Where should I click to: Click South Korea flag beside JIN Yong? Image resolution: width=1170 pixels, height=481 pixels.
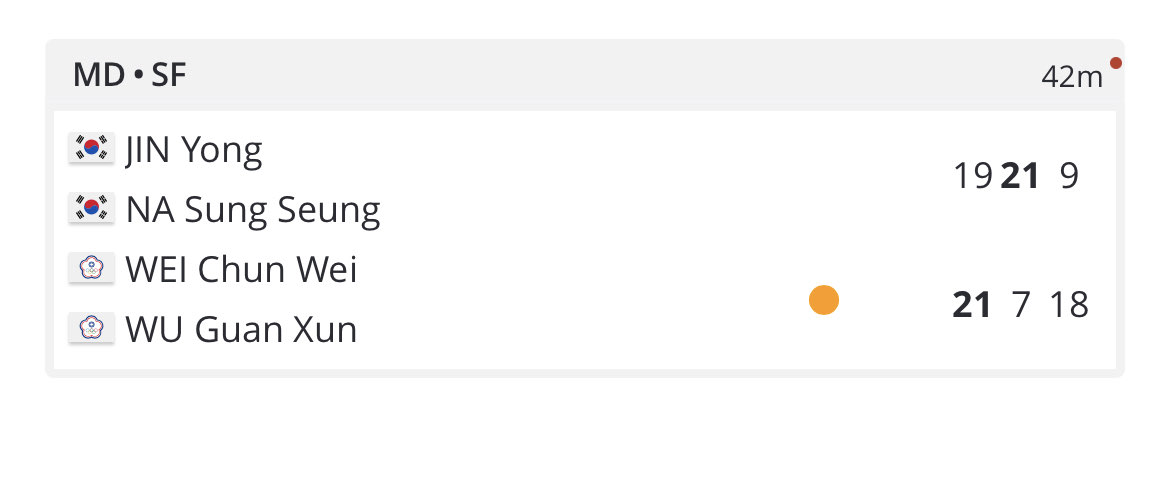point(91,148)
